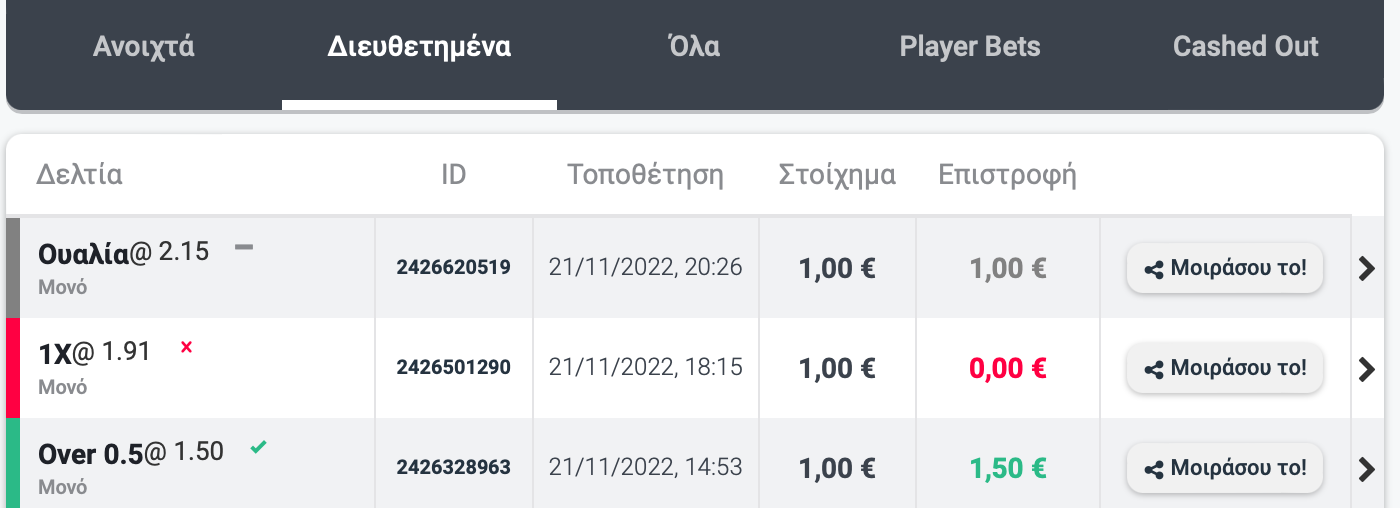Expand the Ουαλία bet details chevron
This screenshot has width=1400, height=508.
[x=1367, y=268]
